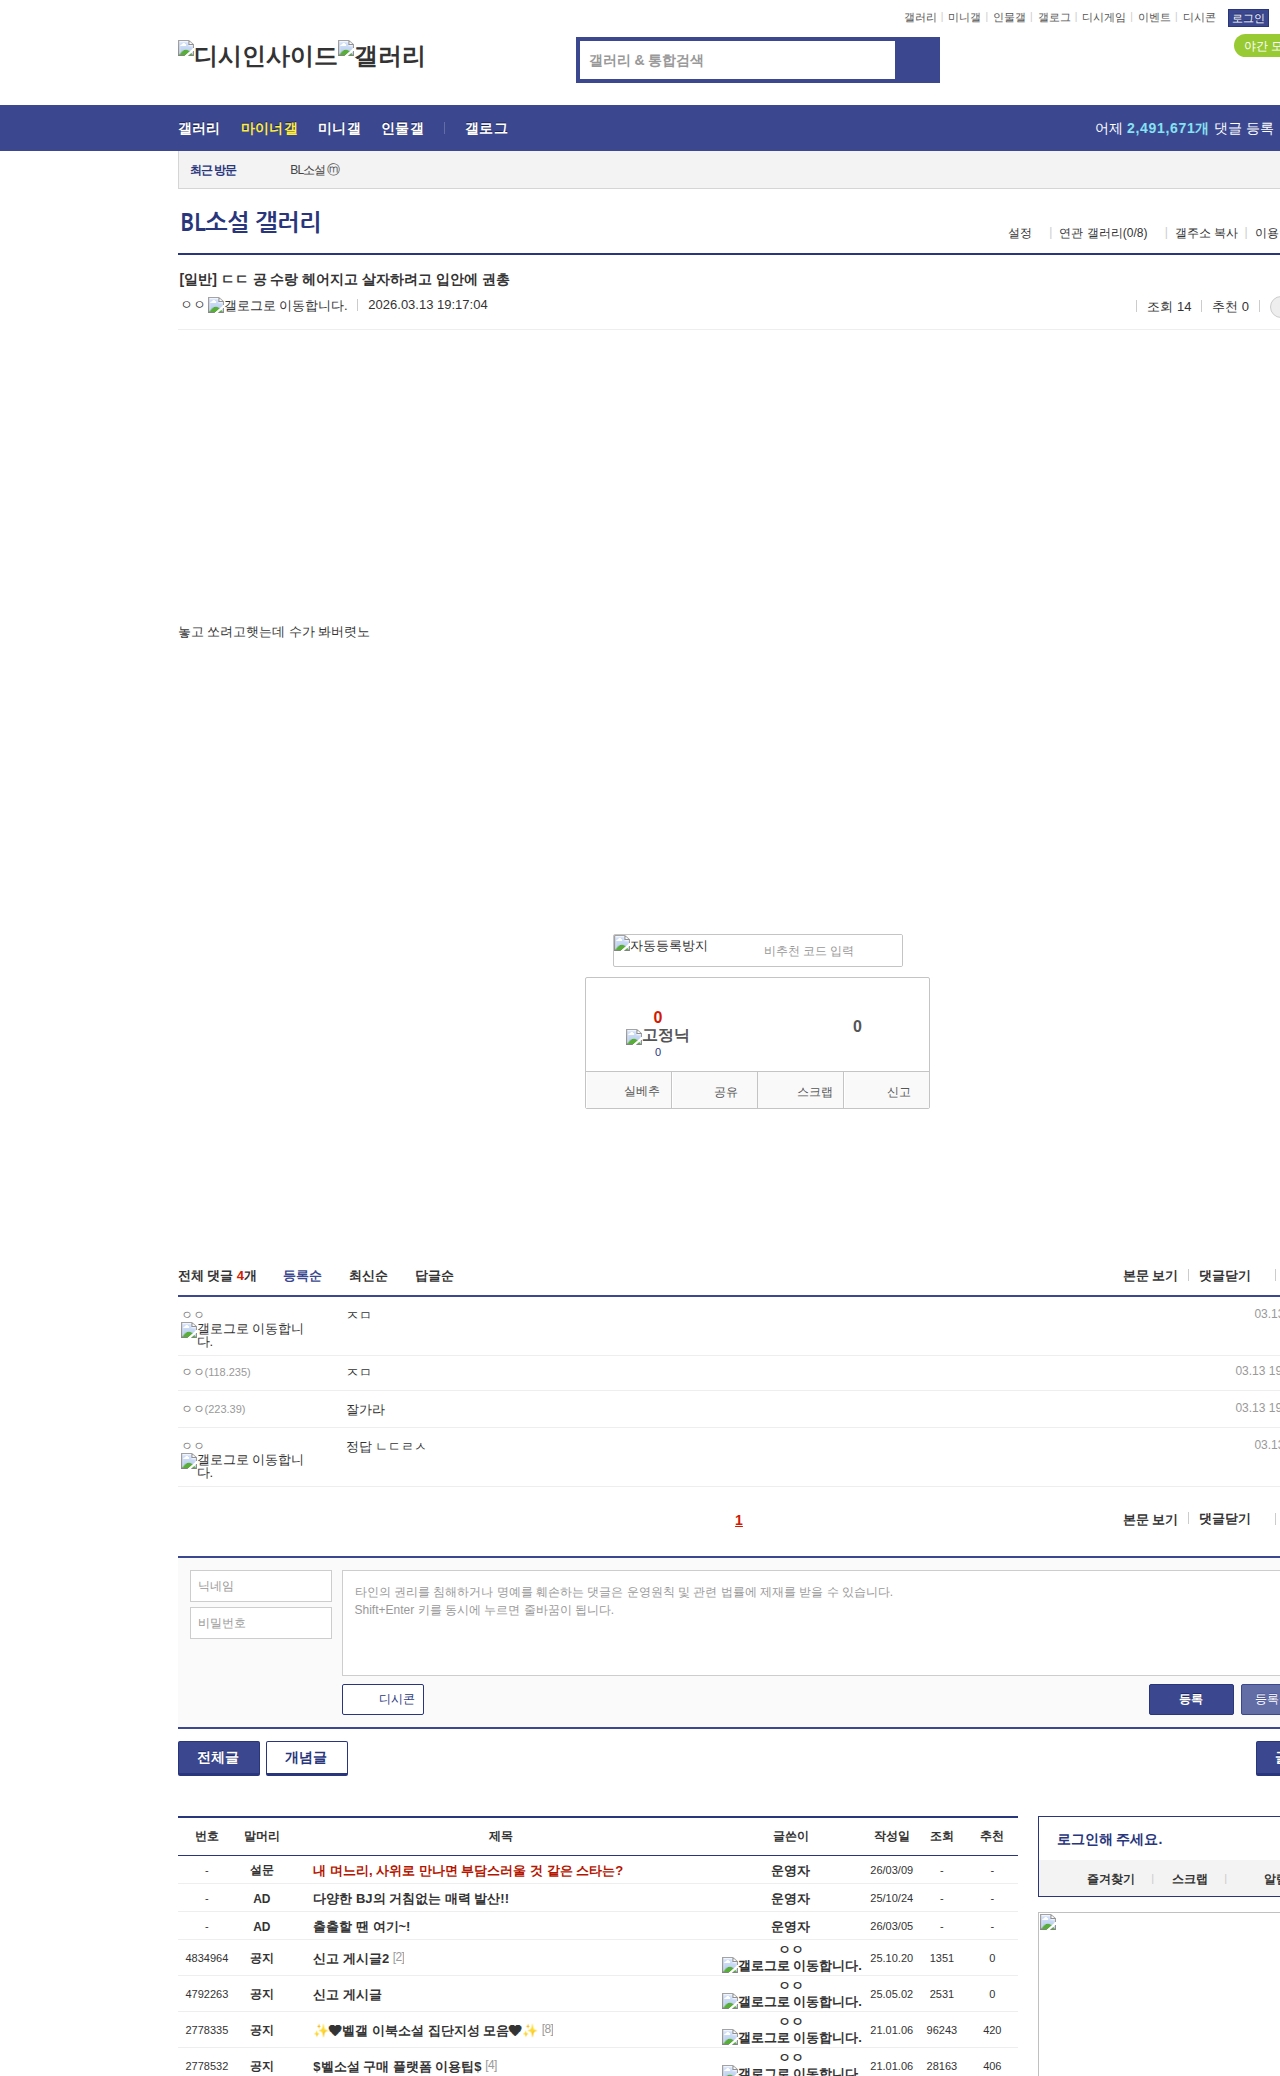This screenshot has width=1280, height=2076.
Task: Sort comments by 최신순
Action: coord(368,1276)
